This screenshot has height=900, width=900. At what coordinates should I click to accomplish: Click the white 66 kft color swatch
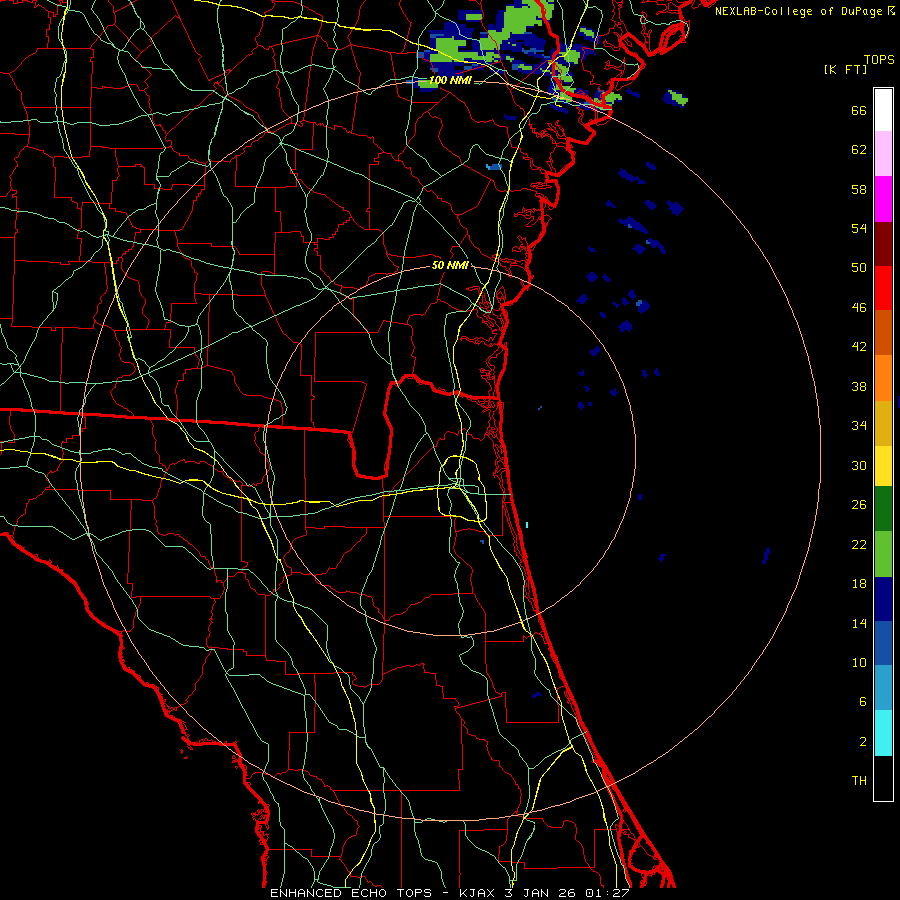click(x=883, y=110)
